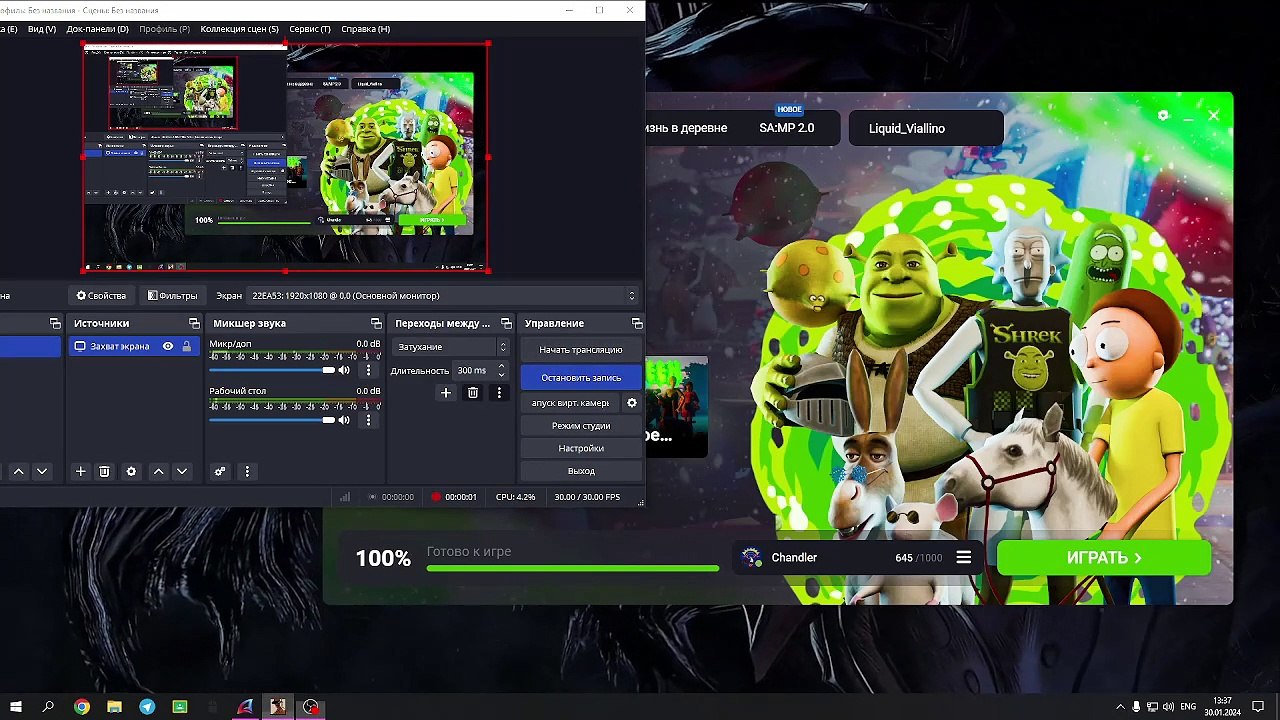
Task: Select the Жизнь в деревне launcher tab
Action: [687, 128]
